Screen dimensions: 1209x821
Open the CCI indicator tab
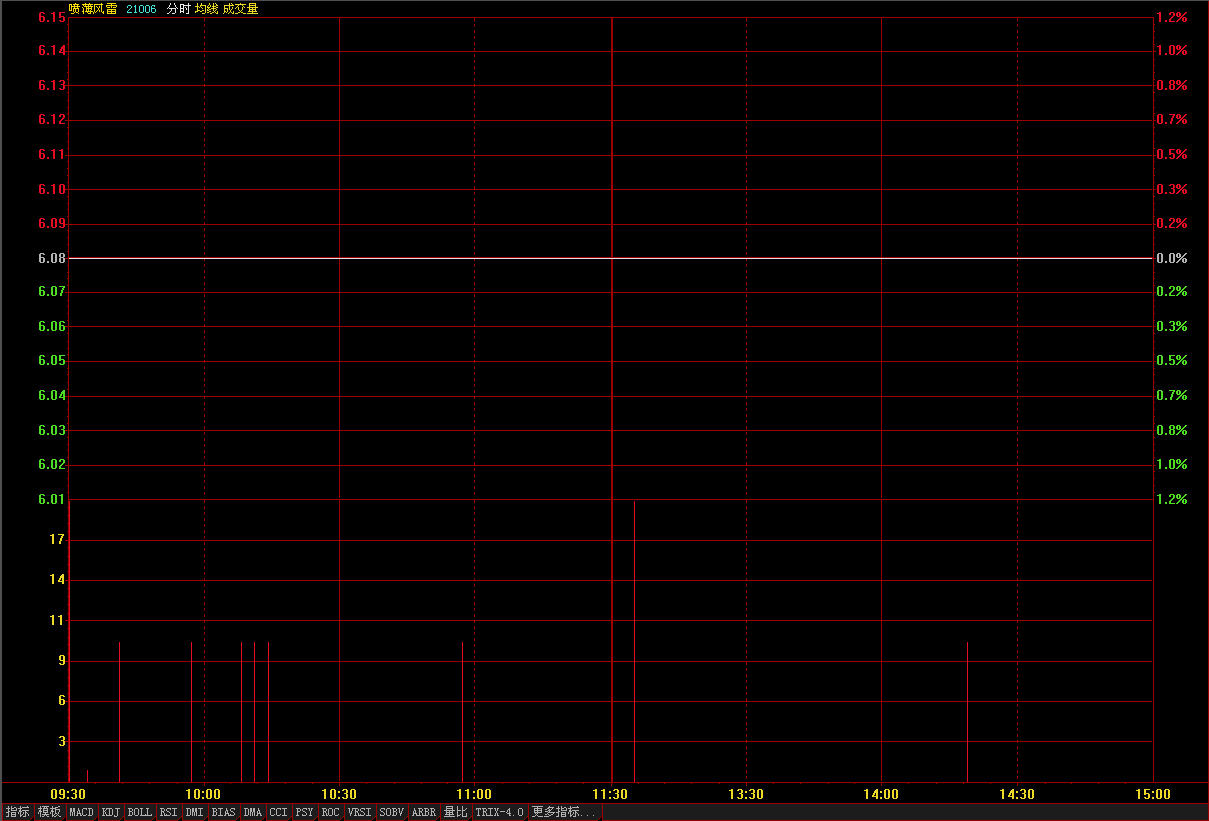pos(278,812)
